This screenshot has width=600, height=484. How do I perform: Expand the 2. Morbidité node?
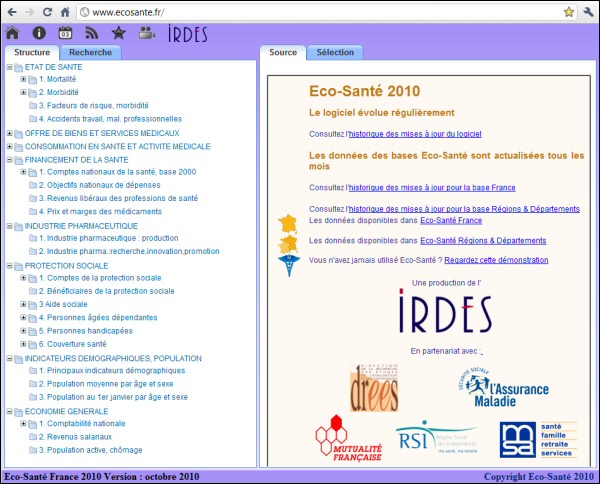click(x=23, y=92)
